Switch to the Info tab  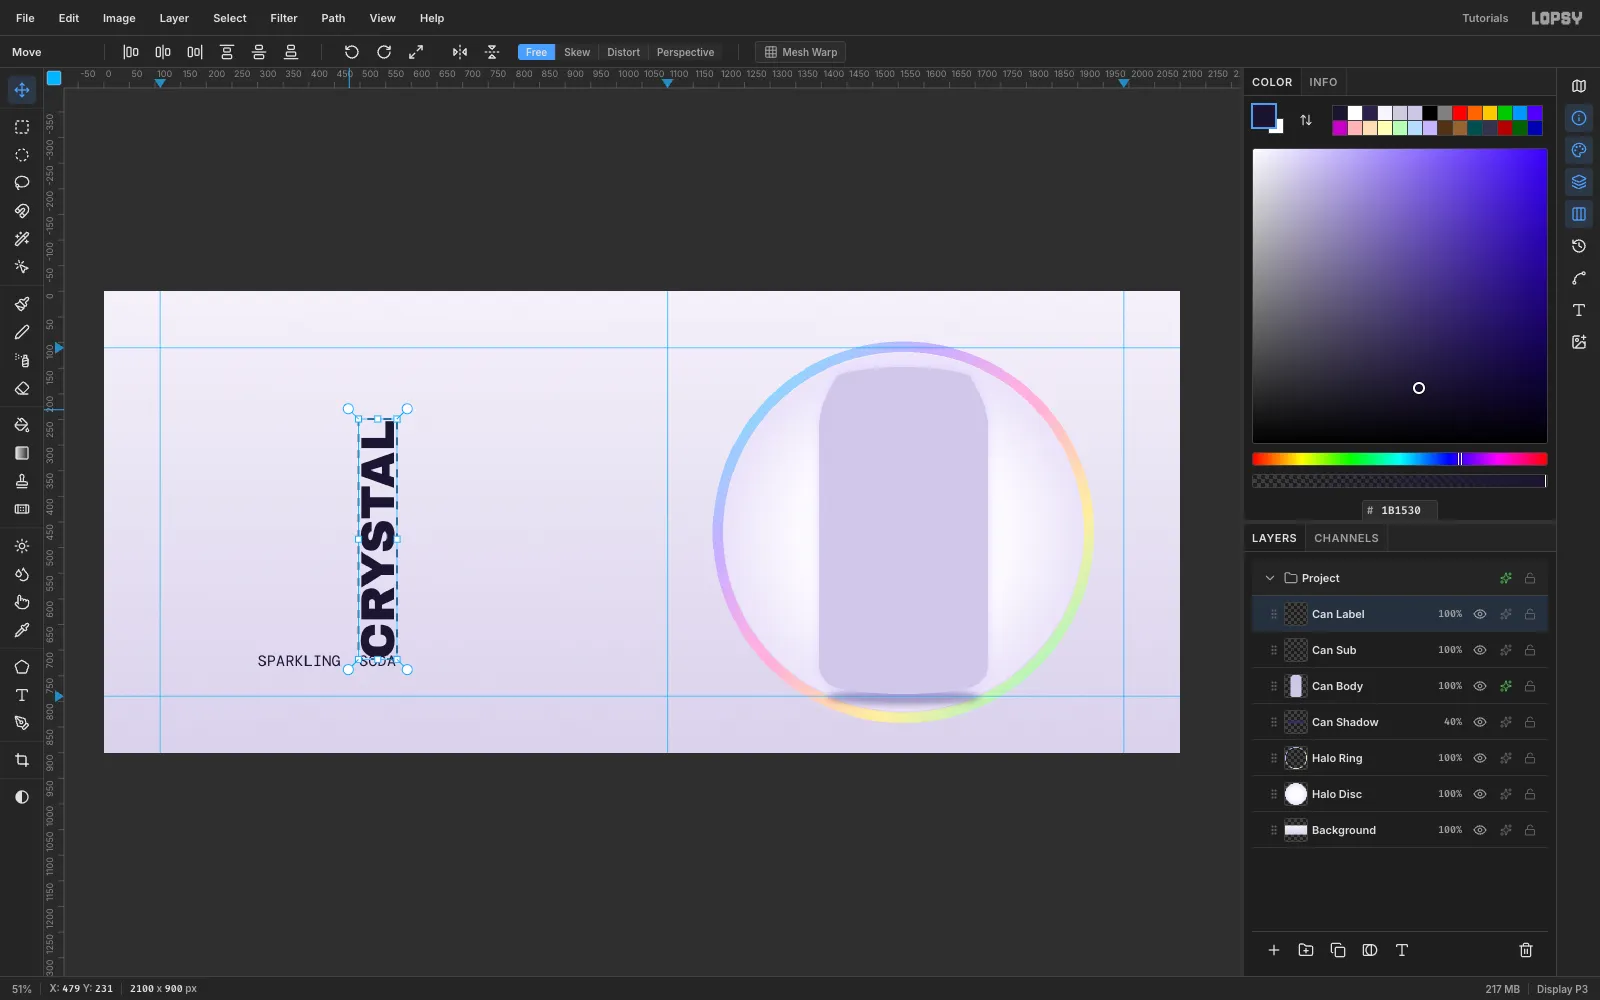pyautogui.click(x=1323, y=82)
